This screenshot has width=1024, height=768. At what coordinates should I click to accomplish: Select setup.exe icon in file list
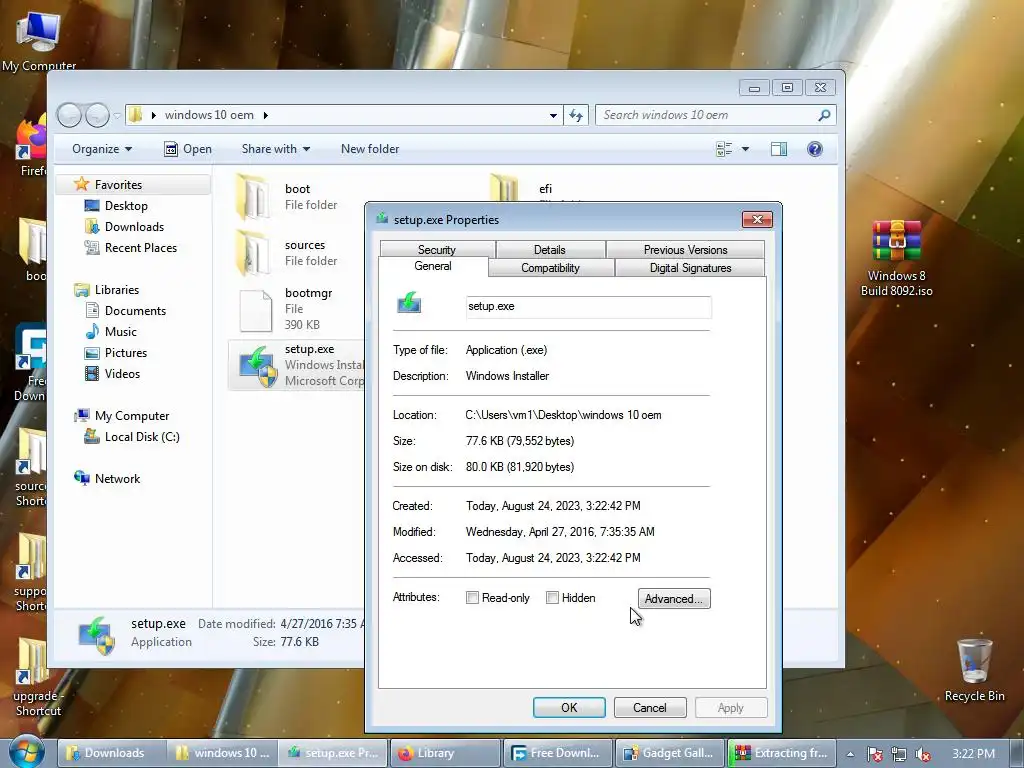click(257, 366)
